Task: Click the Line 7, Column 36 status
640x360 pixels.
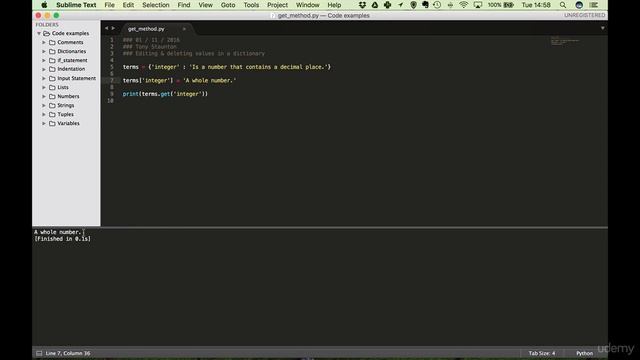Action: pyautogui.click(x=68, y=353)
